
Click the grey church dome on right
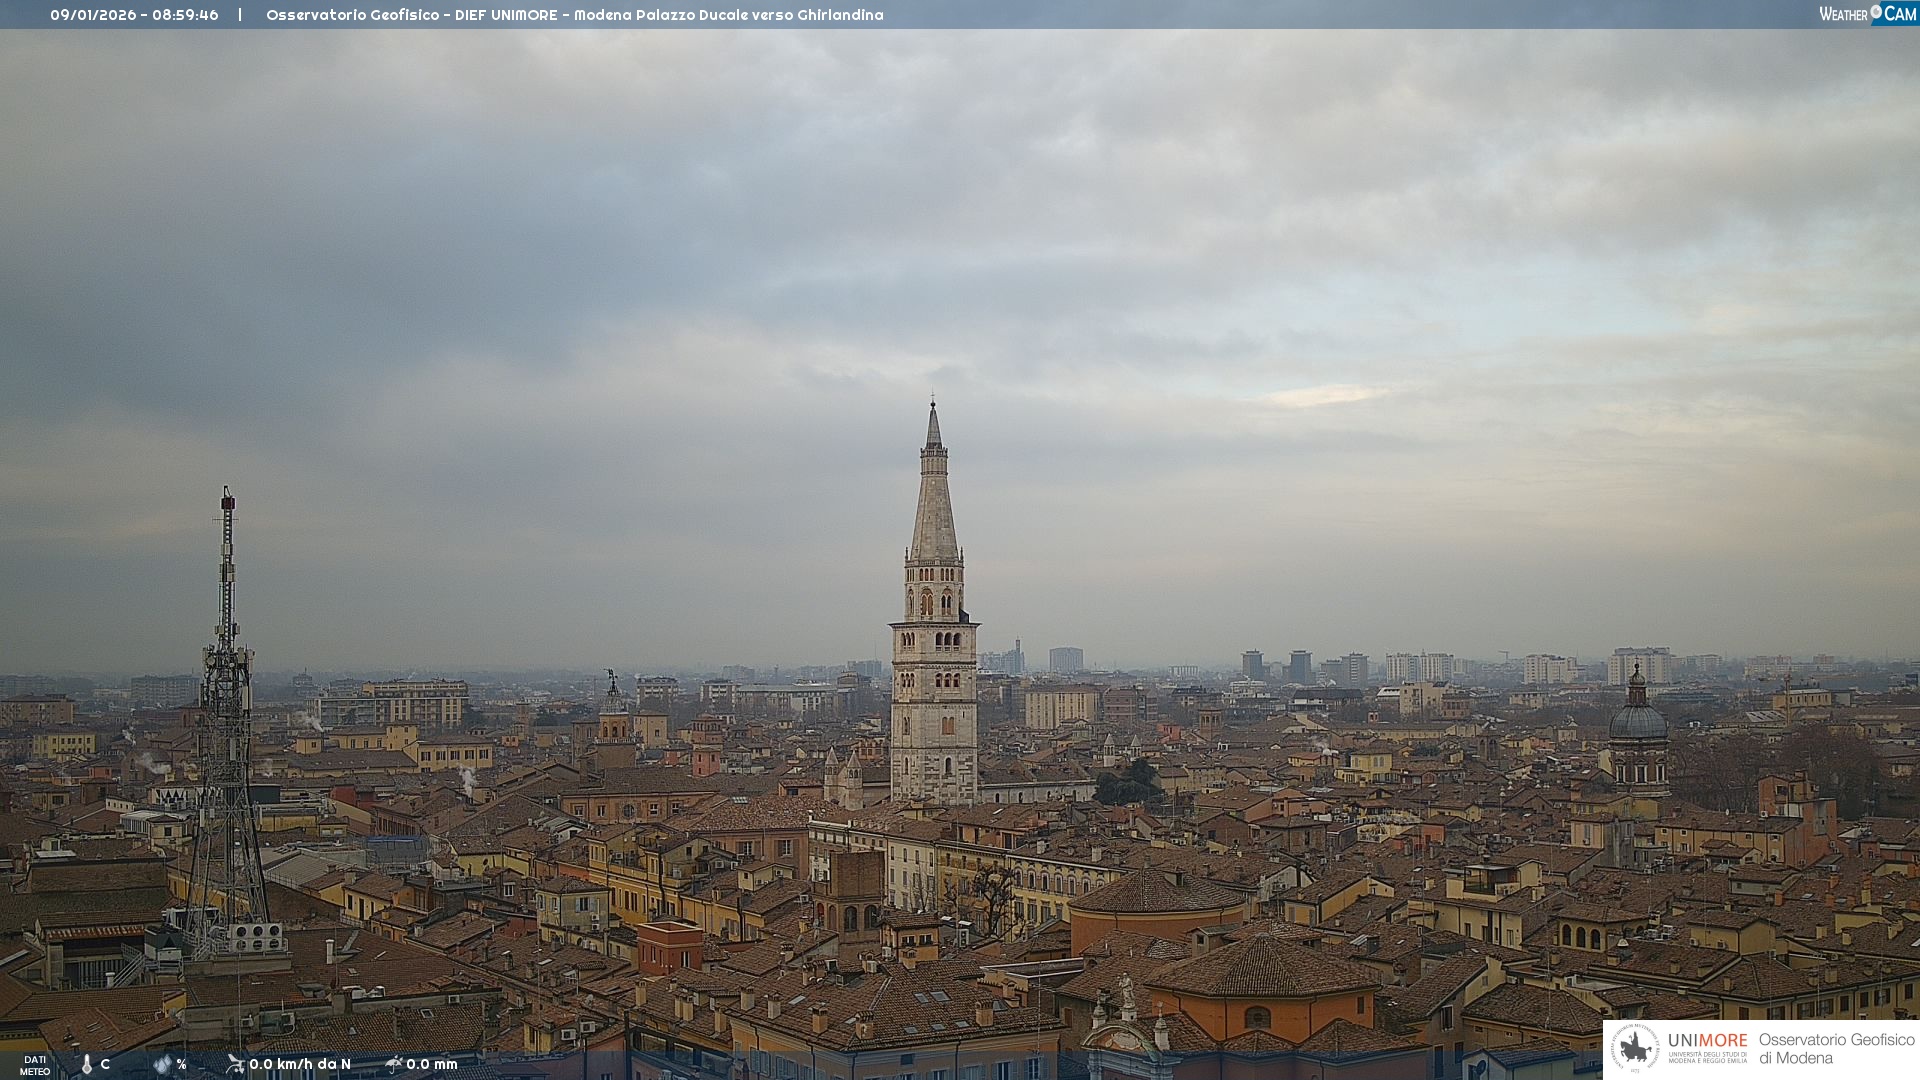click(x=1638, y=720)
